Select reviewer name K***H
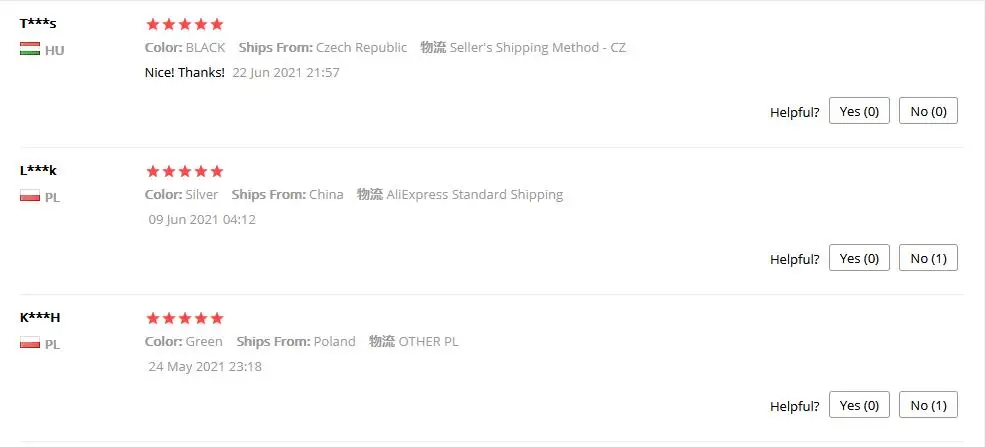 pos(40,318)
